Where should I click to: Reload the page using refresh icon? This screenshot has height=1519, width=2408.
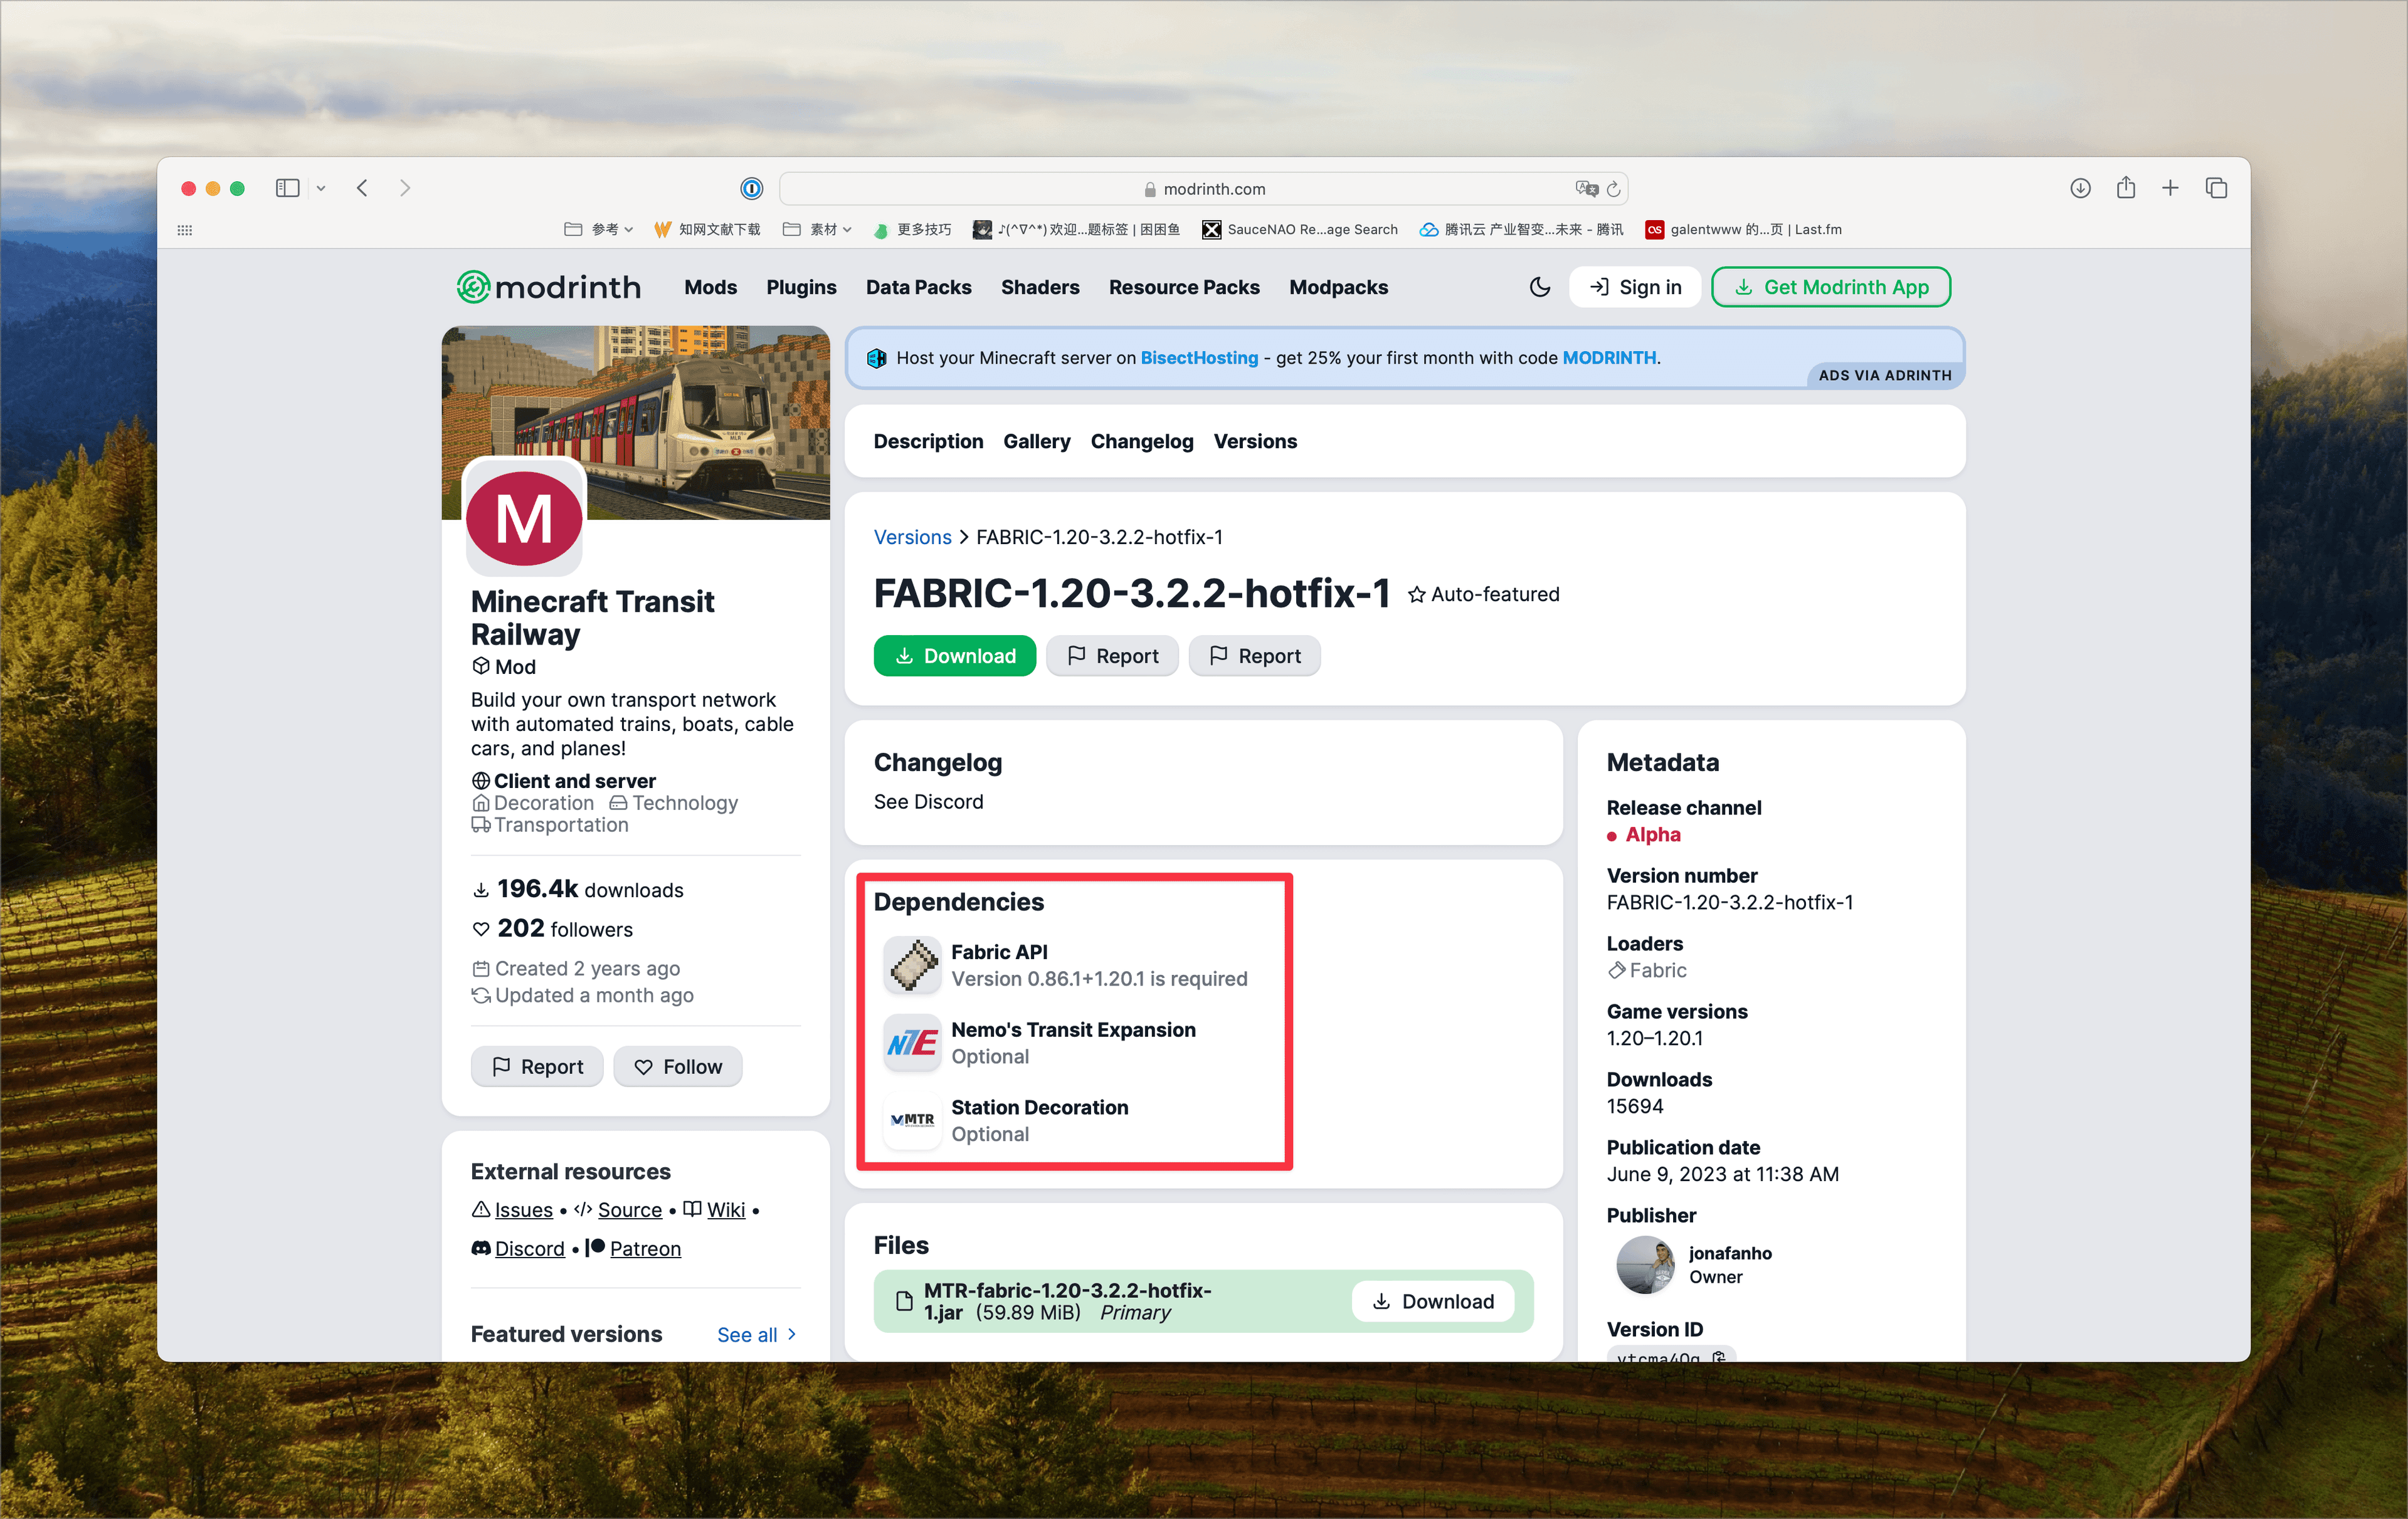[1613, 188]
